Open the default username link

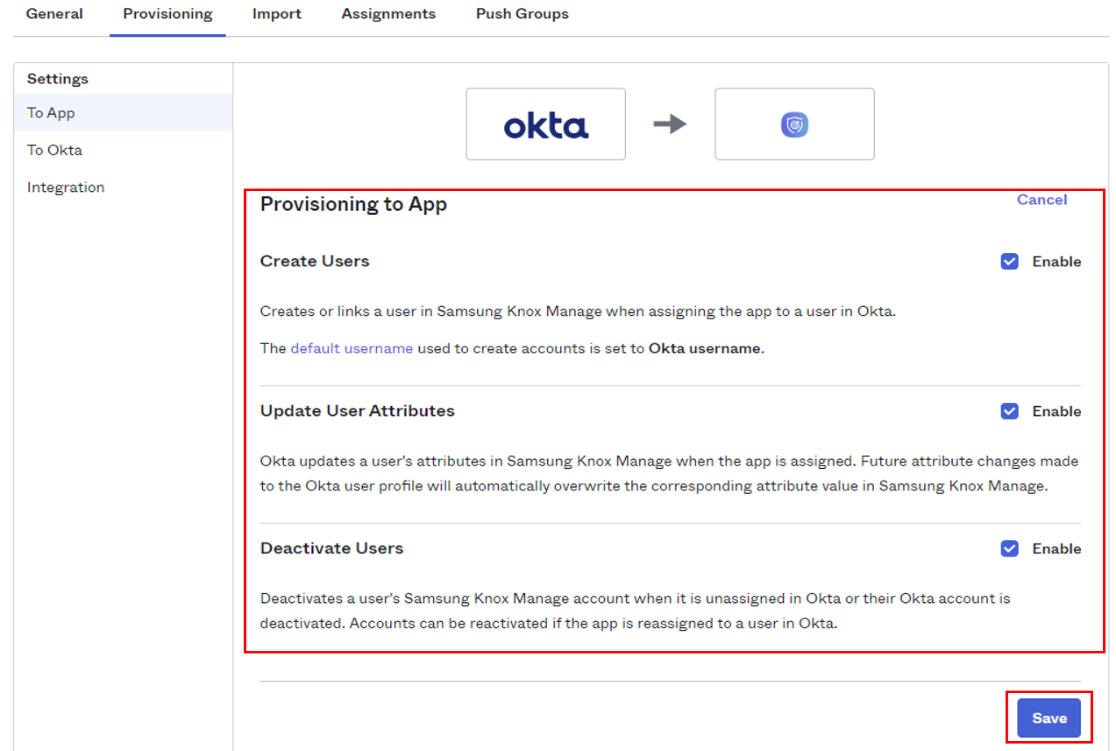coord(352,348)
